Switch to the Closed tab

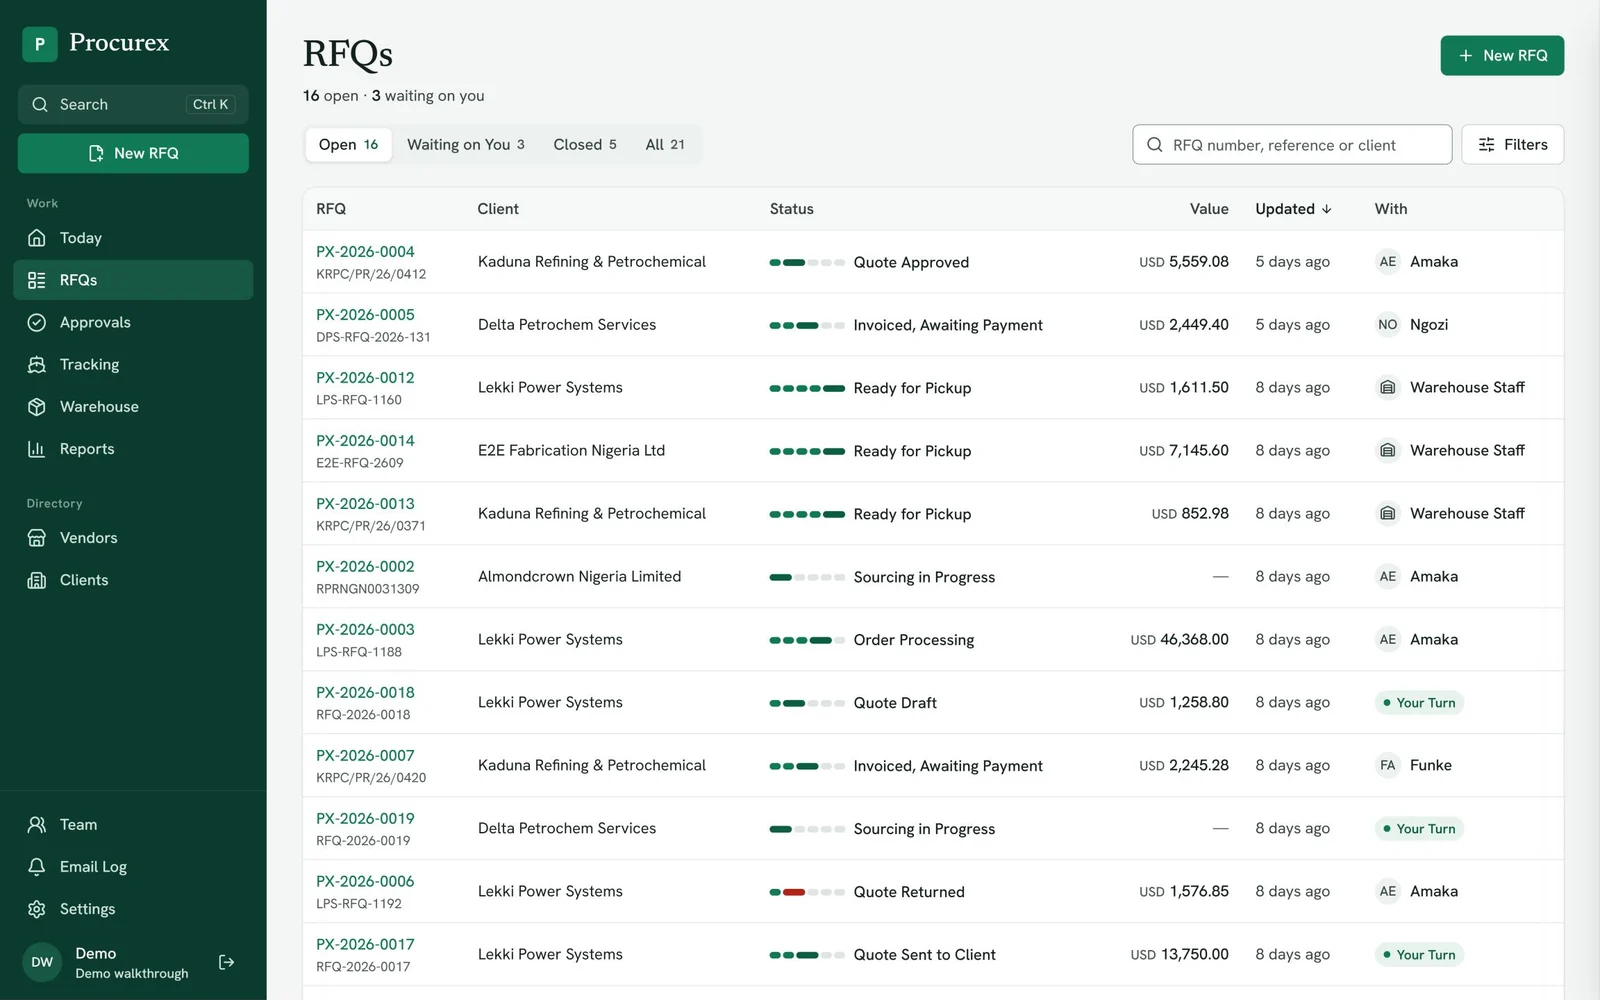pyautogui.click(x=585, y=145)
